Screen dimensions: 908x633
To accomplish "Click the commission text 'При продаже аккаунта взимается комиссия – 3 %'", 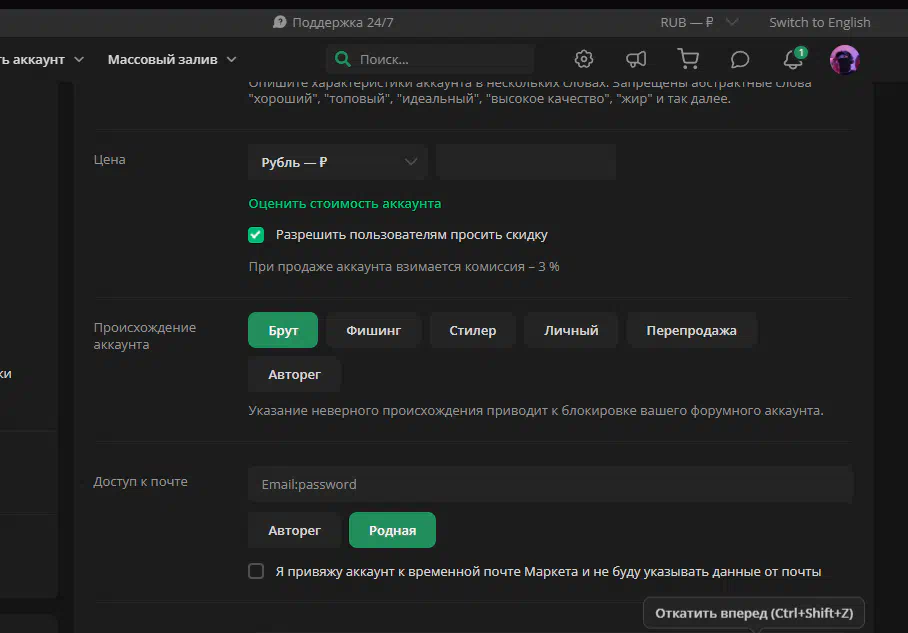I will [x=404, y=266].
